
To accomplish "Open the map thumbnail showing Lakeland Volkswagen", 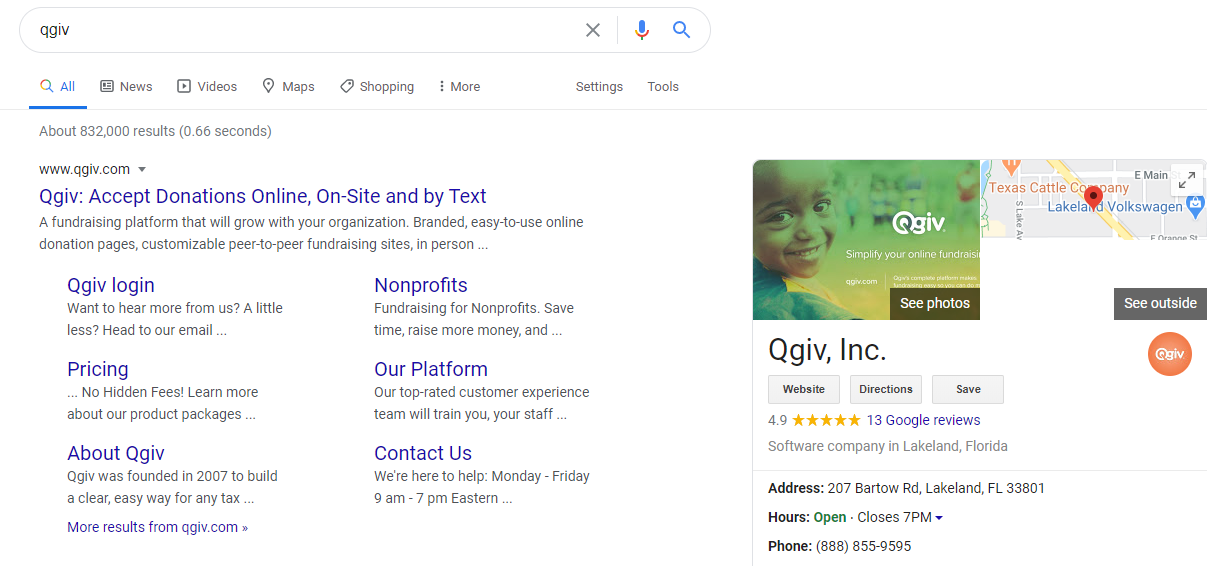I will [1094, 199].
